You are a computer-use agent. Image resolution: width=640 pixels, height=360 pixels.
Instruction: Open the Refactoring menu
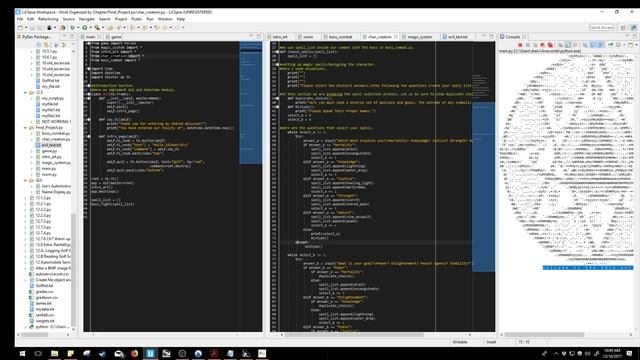pyautogui.click(x=48, y=19)
